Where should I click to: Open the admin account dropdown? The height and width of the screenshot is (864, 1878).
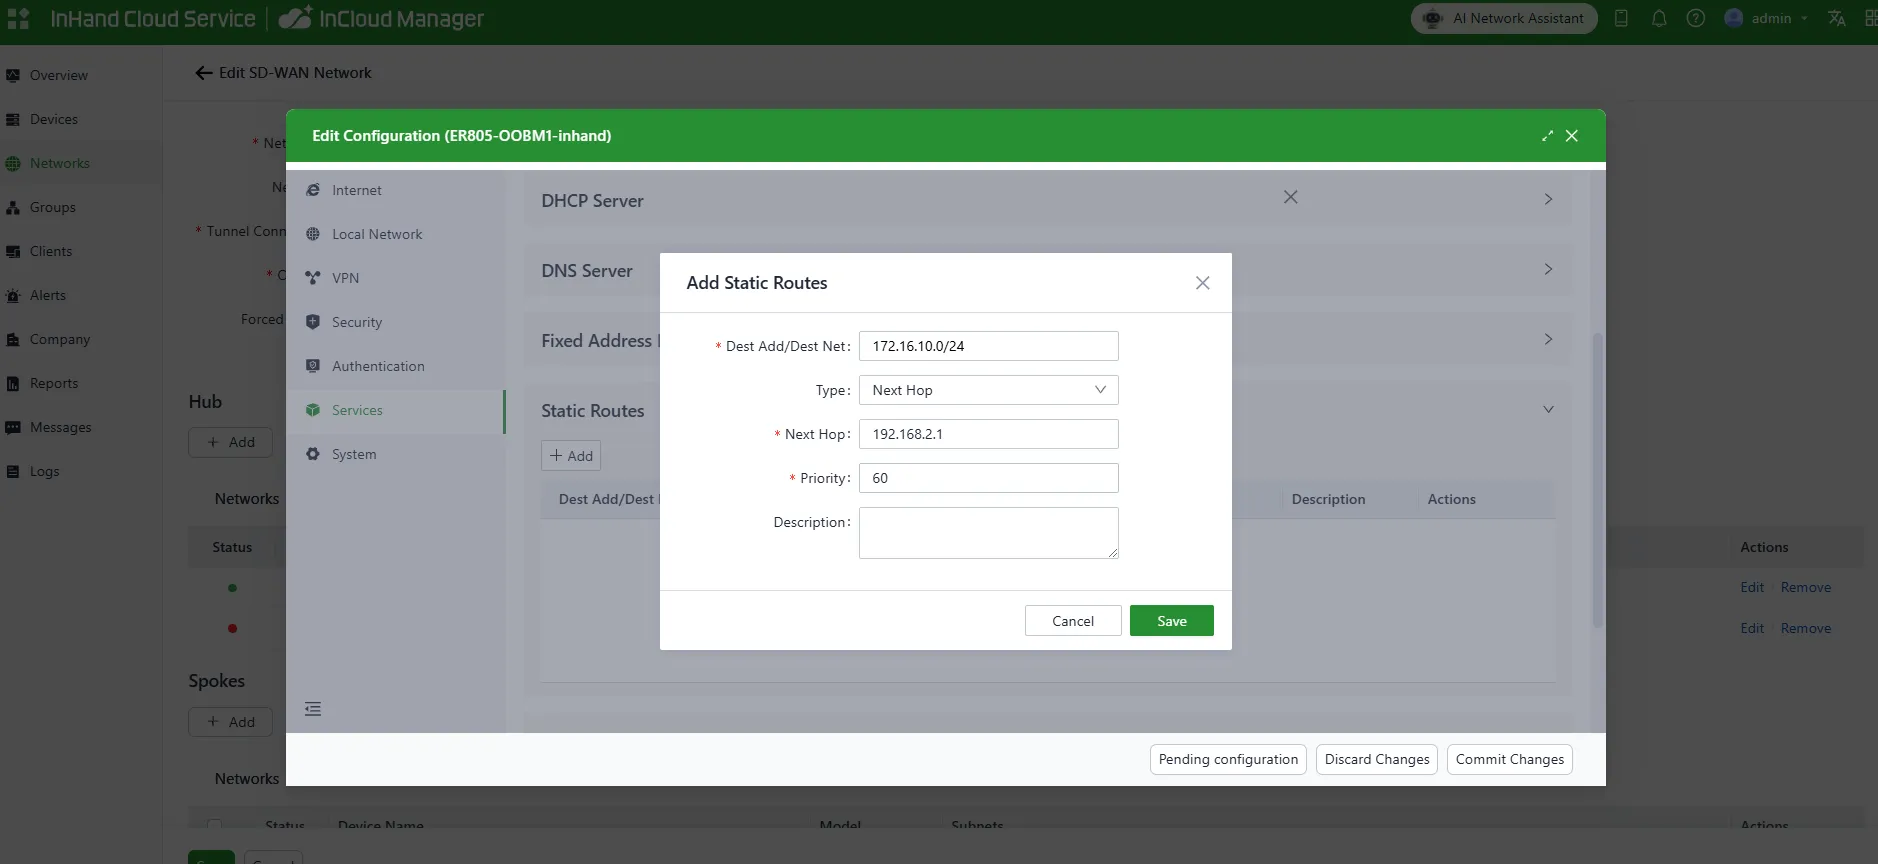pos(1767,18)
